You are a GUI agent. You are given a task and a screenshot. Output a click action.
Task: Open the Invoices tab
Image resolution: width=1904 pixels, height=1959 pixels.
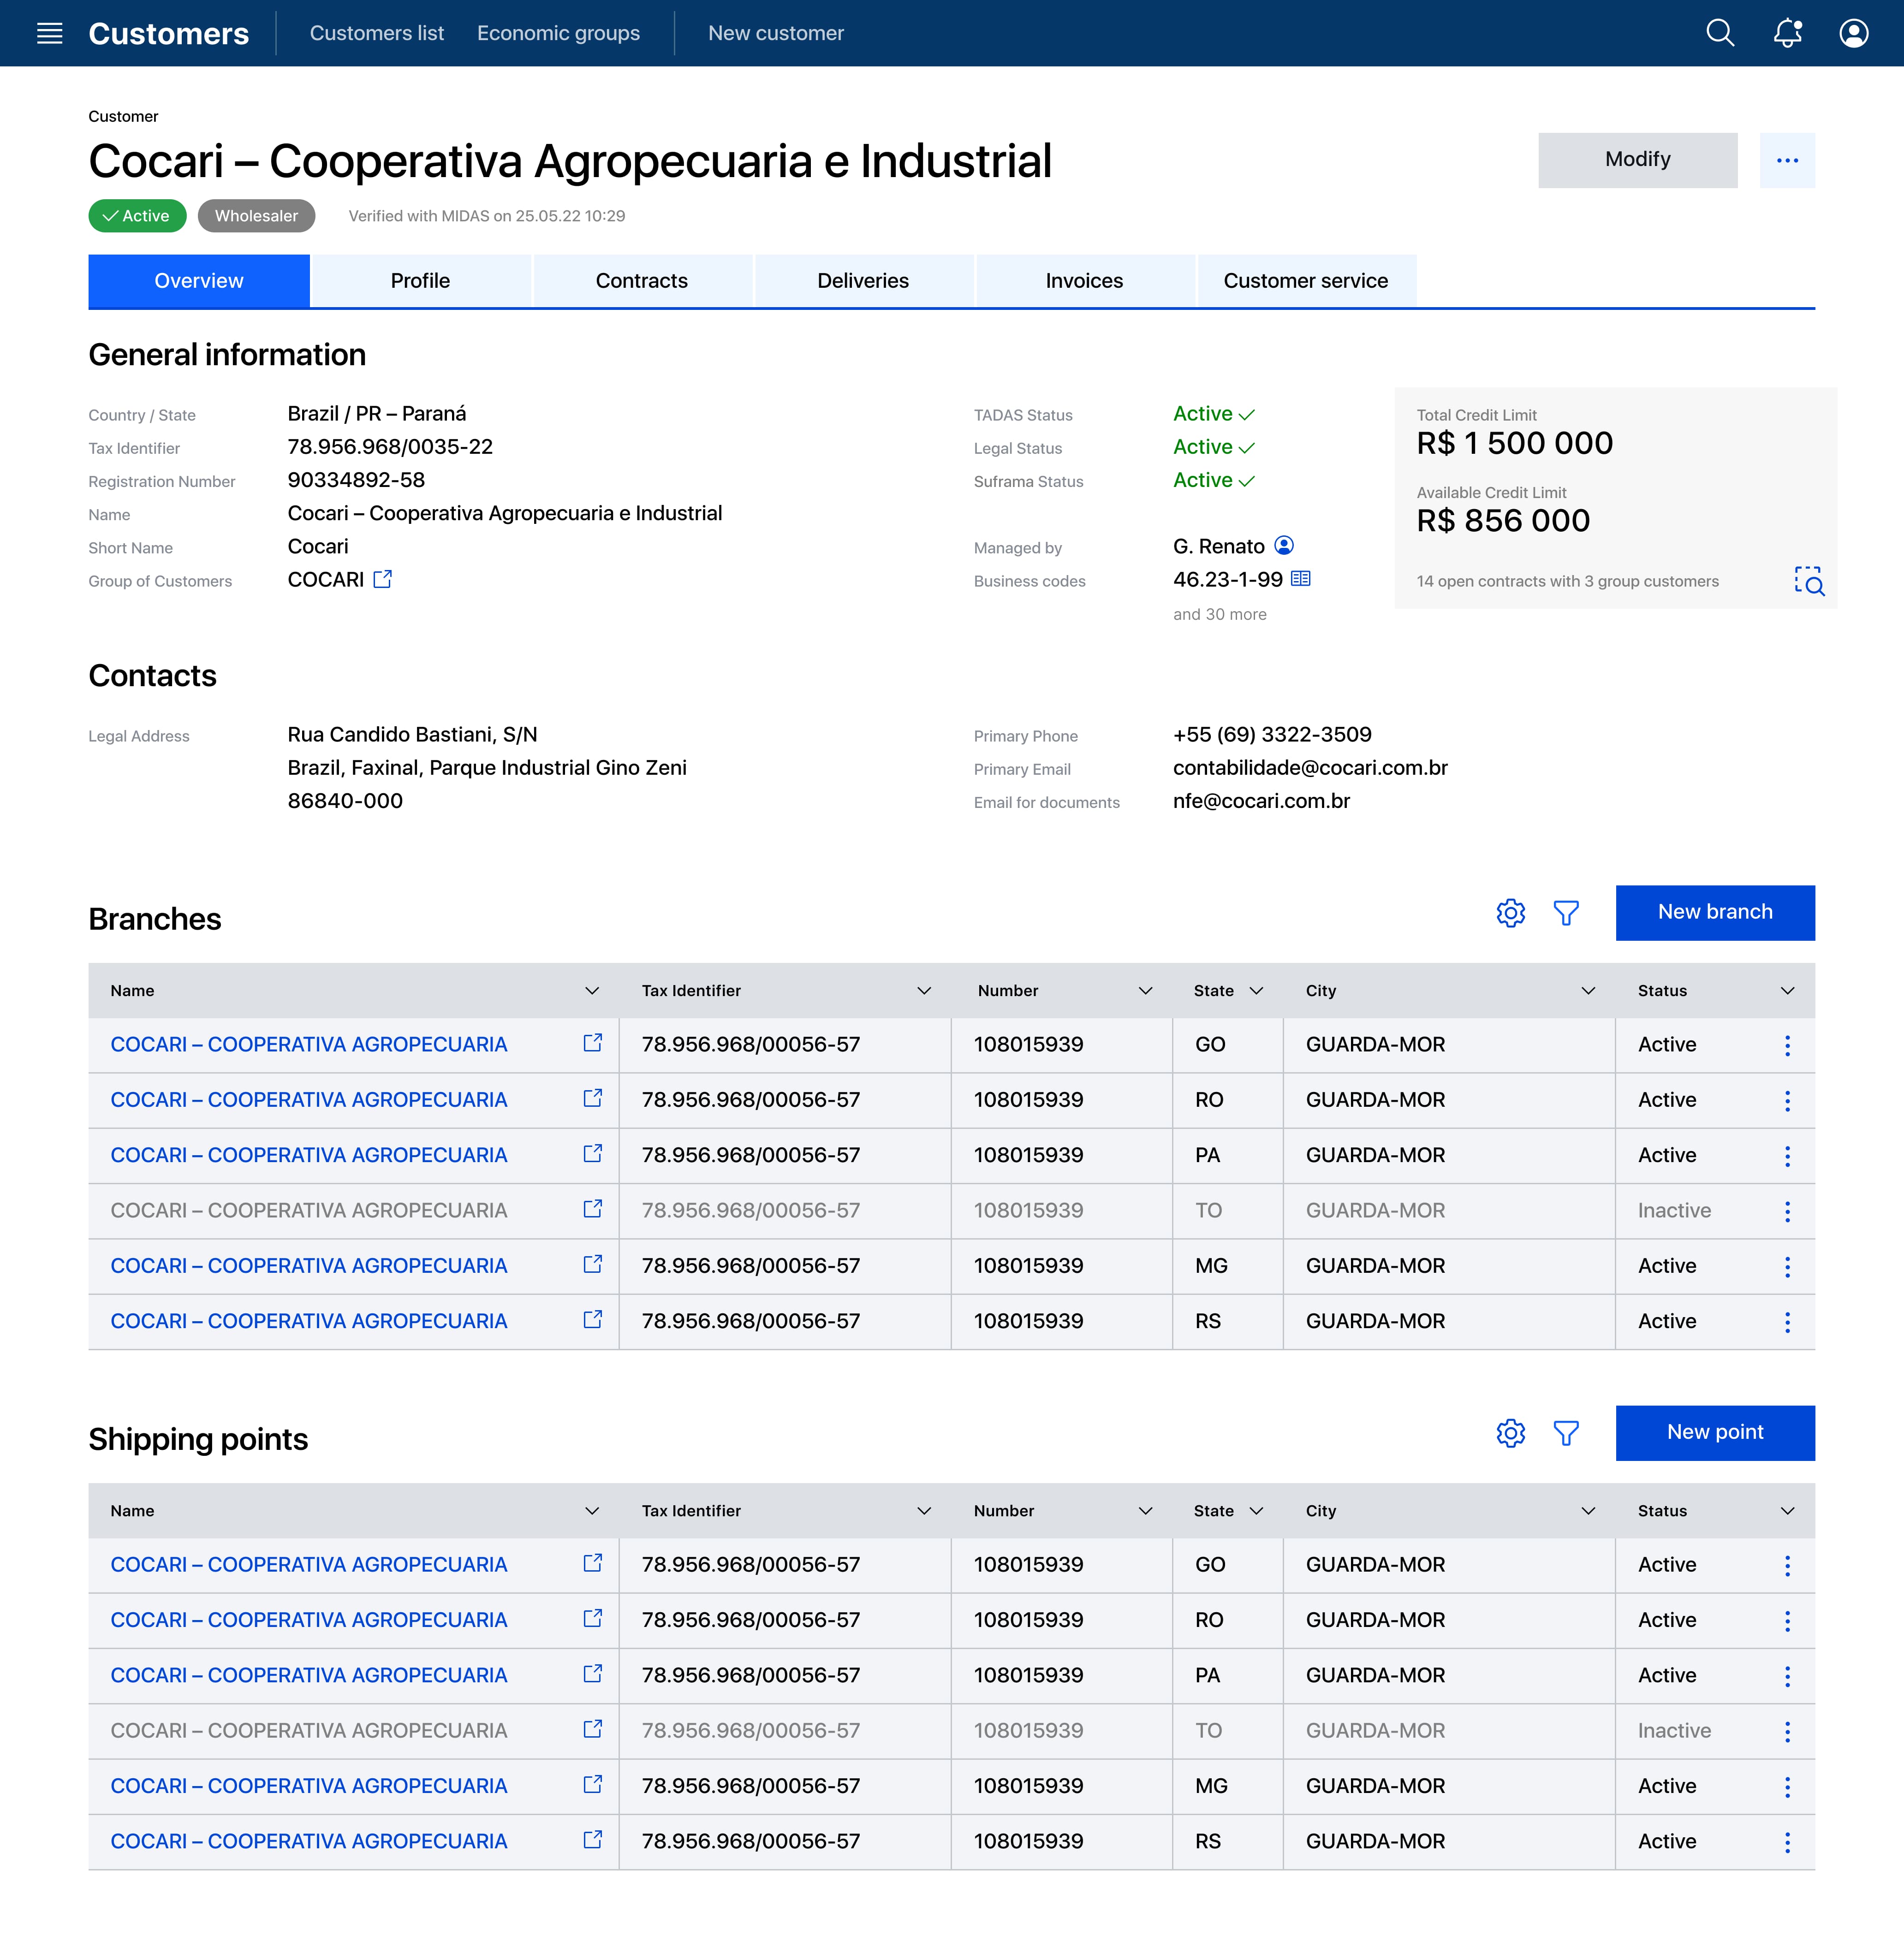point(1084,281)
